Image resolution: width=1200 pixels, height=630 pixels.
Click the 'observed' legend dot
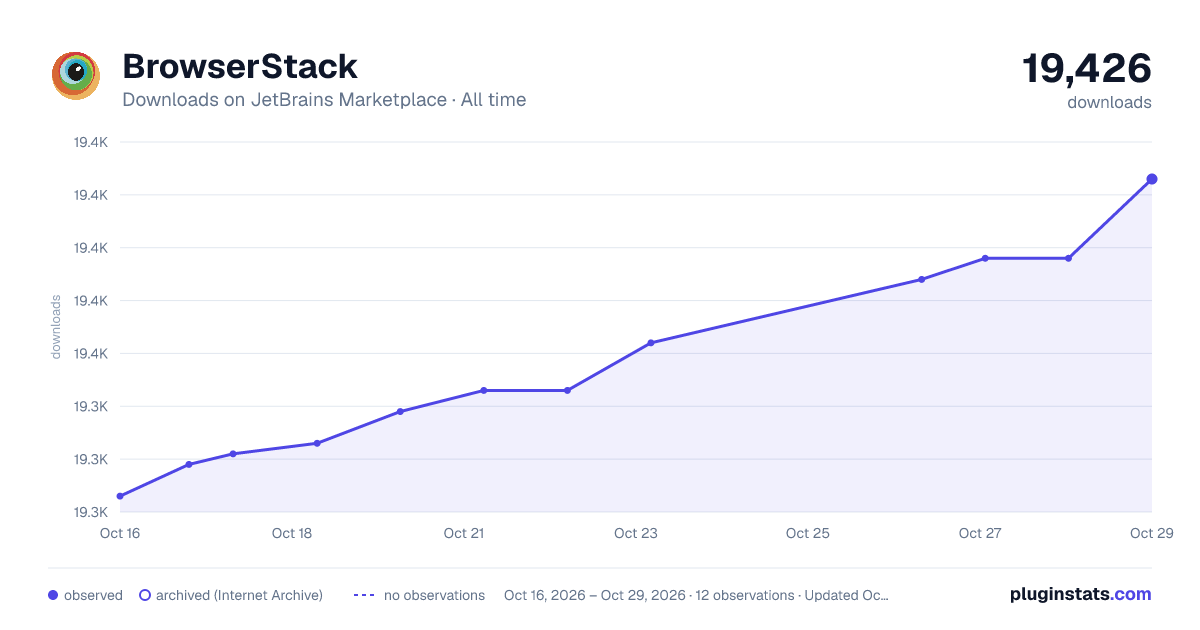[53, 595]
